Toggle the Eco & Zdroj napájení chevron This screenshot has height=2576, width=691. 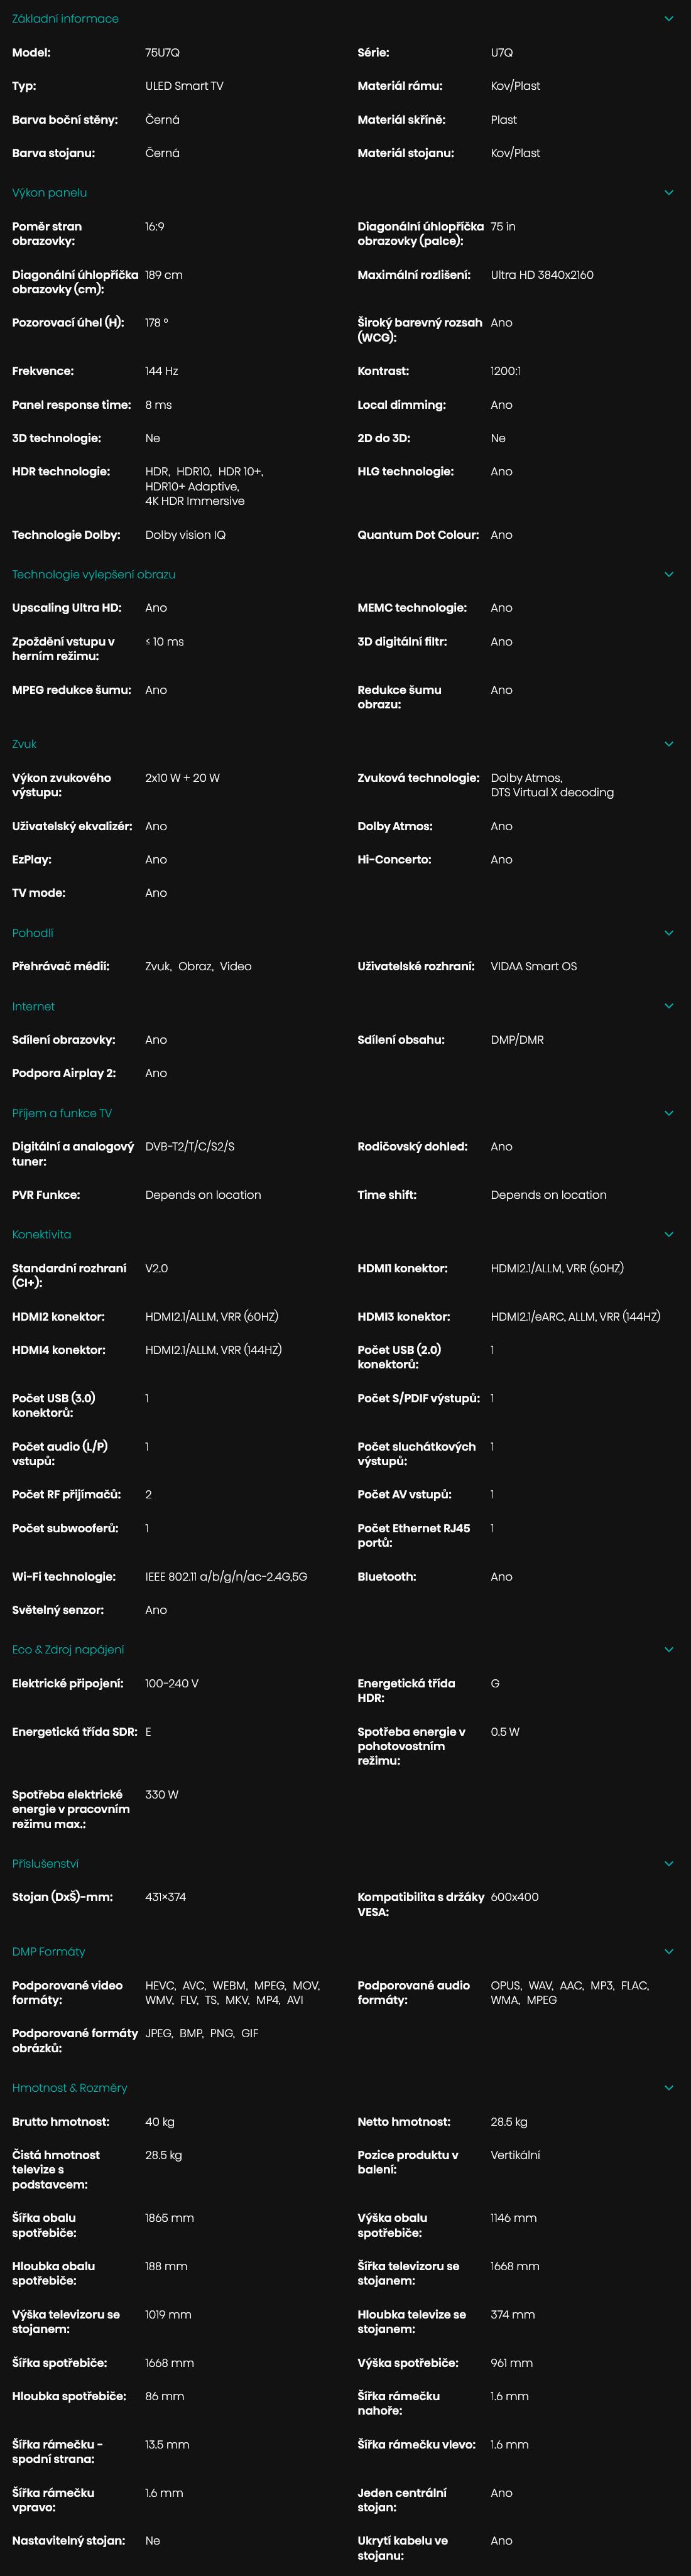coord(669,1650)
